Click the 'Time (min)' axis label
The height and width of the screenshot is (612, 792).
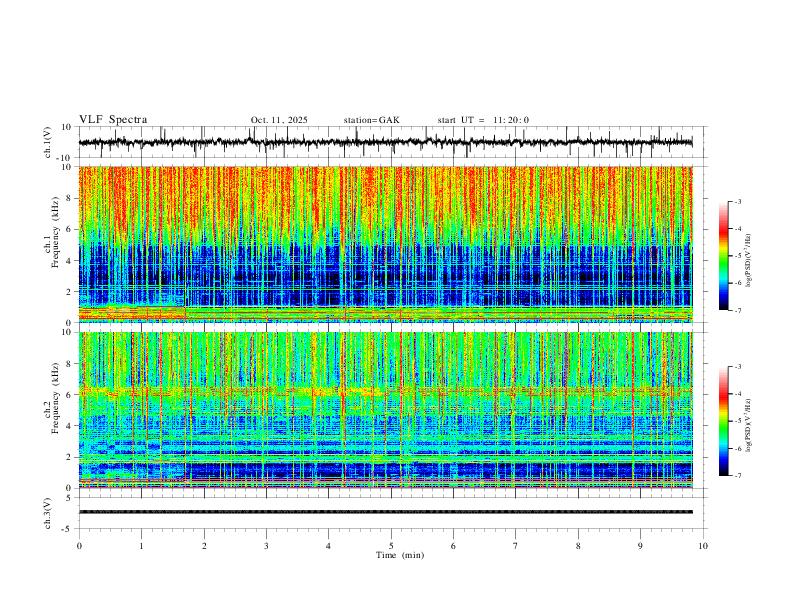(400, 555)
